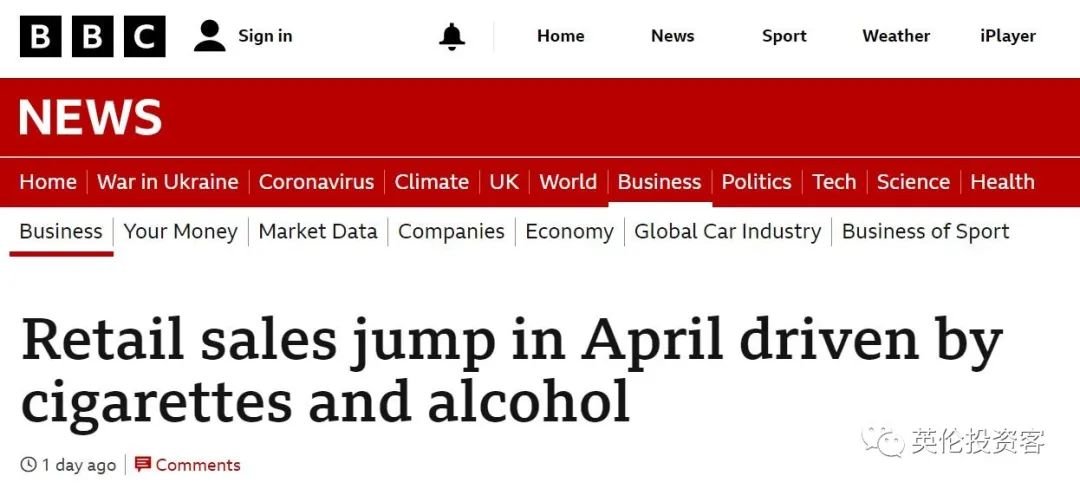Switch to Coronavirus section
Image resolution: width=1080 pixels, height=489 pixels.
[x=316, y=182]
